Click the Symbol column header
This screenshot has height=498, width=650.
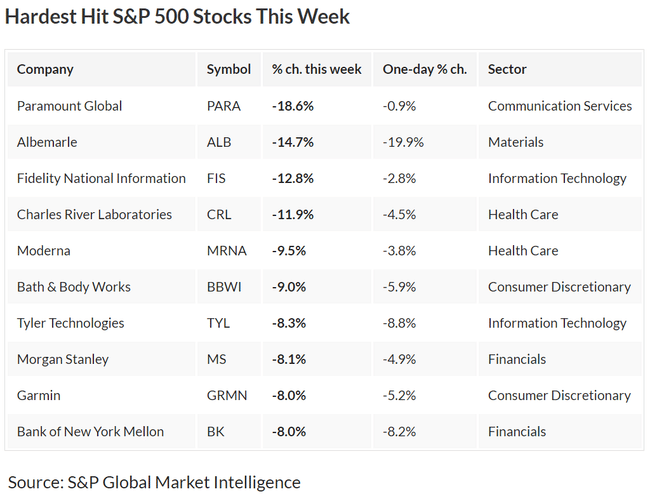point(229,69)
